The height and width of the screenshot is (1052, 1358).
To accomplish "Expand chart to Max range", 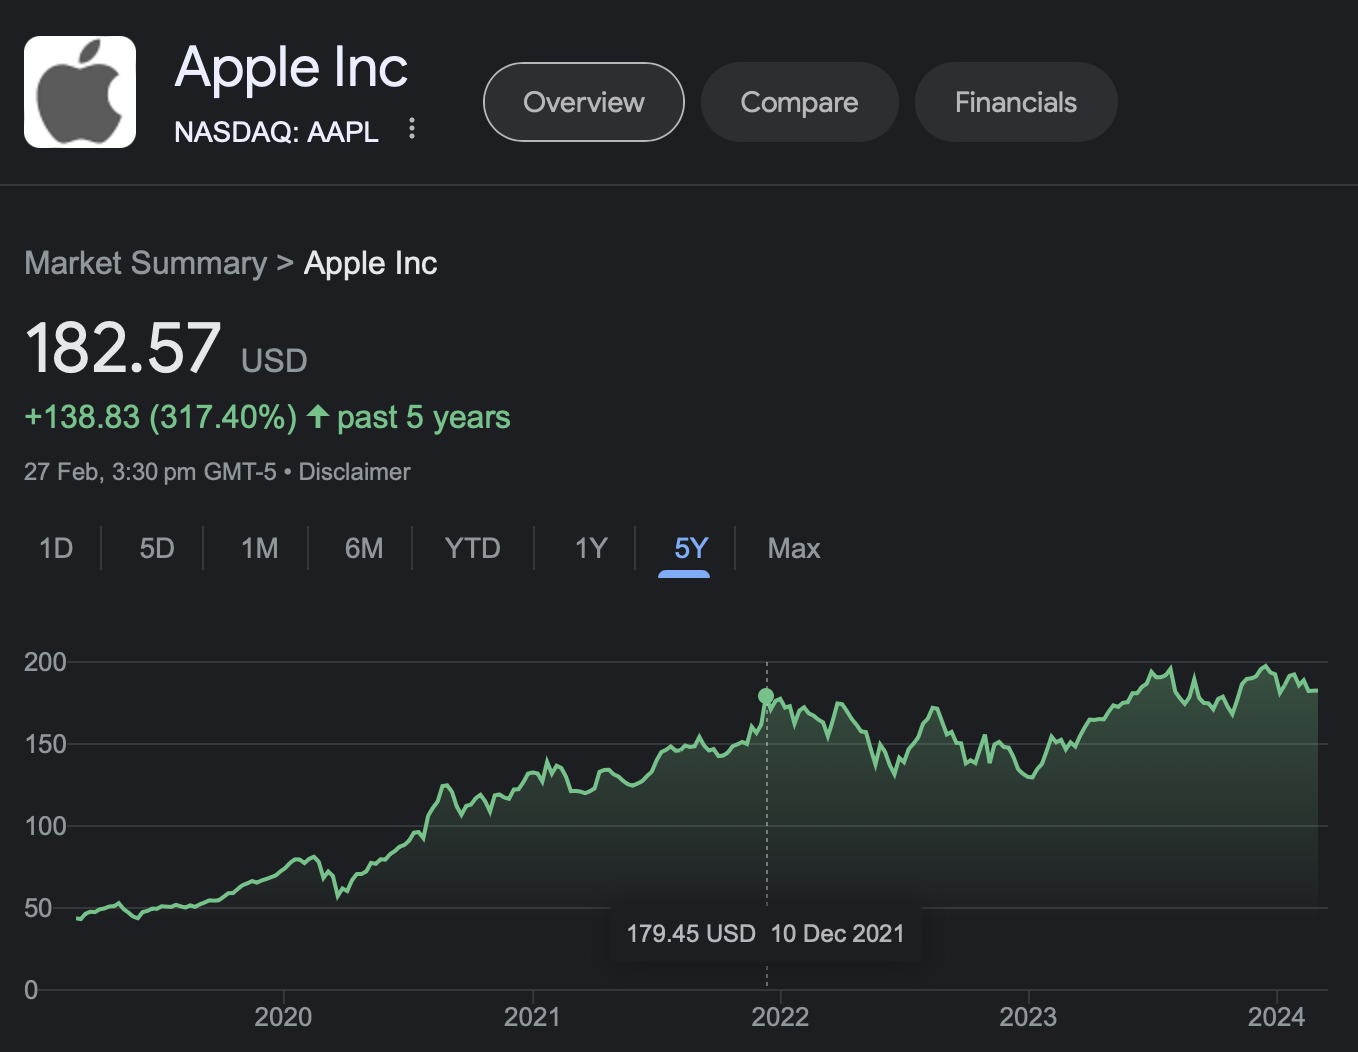I will click(x=794, y=548).
